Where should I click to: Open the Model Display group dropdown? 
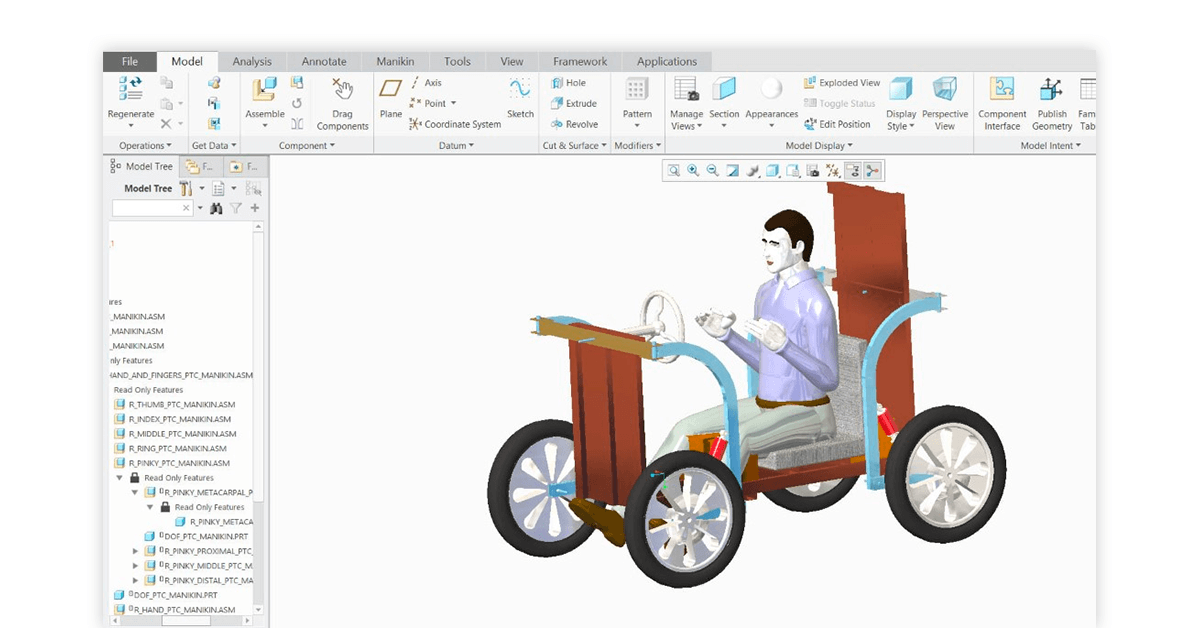click(x=819, y=145)
